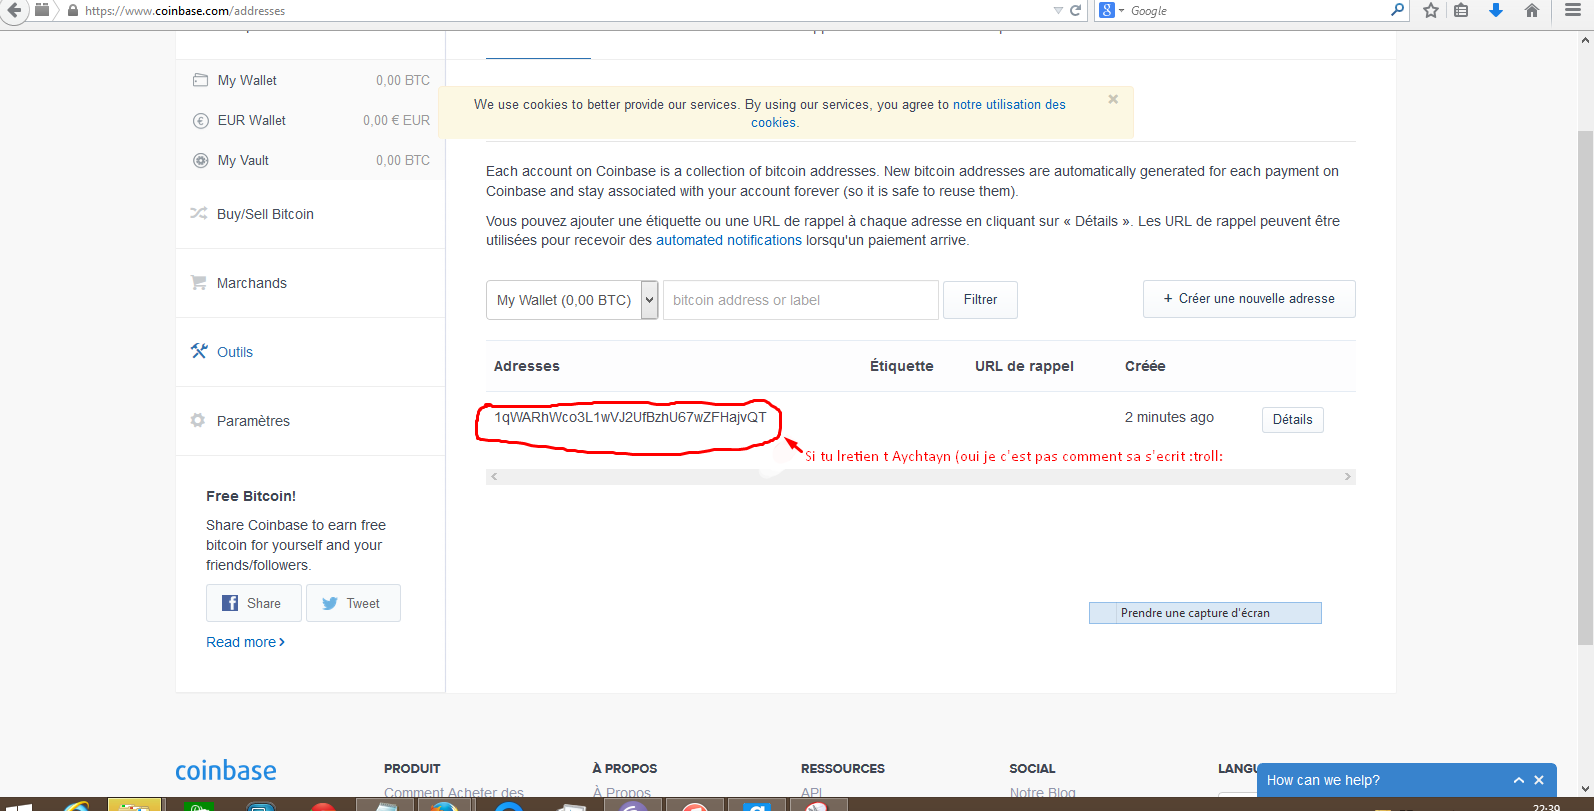Open Google search engine selector
Viewport: 1594px width, 811px height.
[x=1111, y=10]
